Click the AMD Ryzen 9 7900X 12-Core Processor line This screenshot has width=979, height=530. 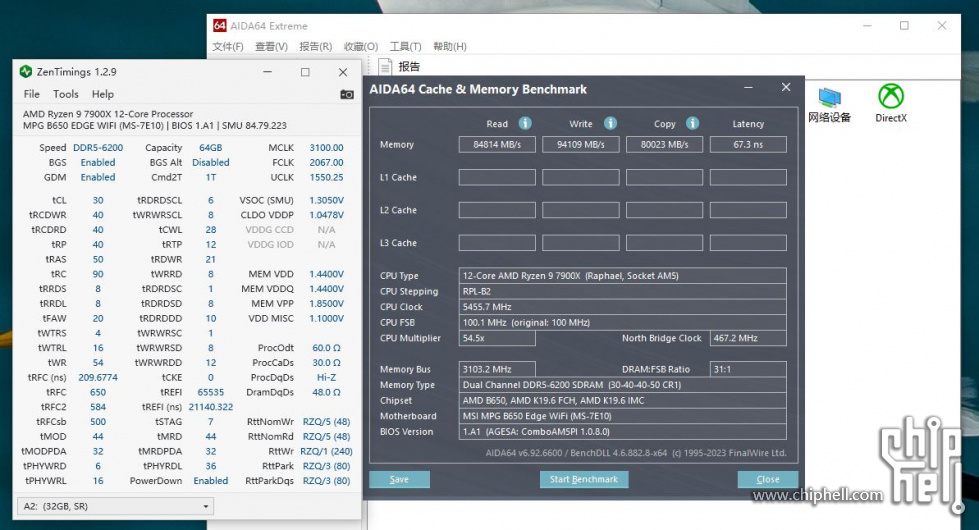pyautogui.click(x=108, y=114)
